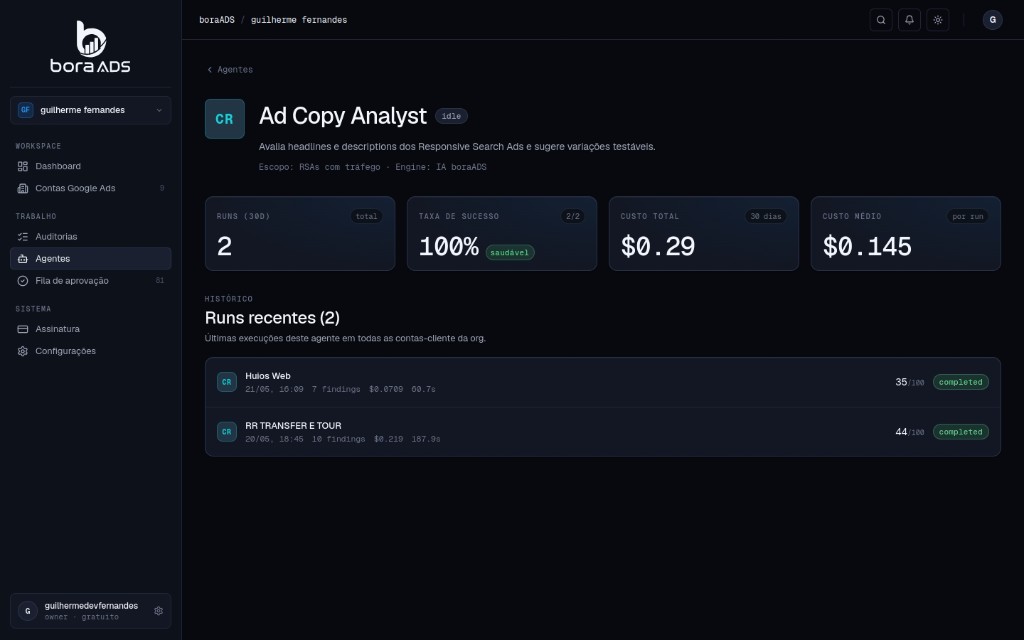
Task: Click "7 findings" in Huios Web run
Action: [336, 389]
